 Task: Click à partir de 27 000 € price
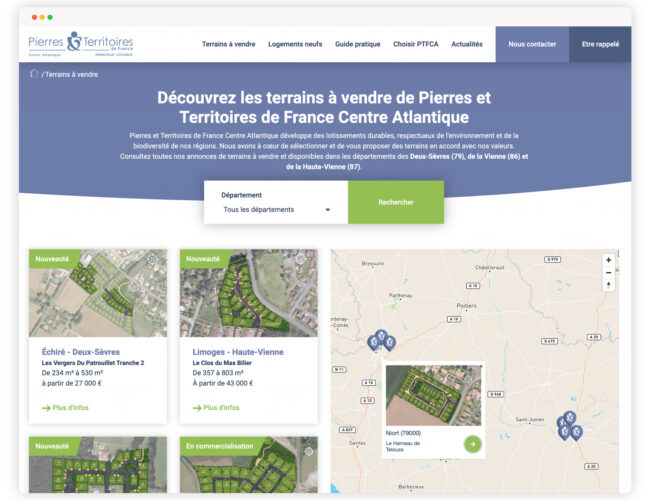(x=71, y=383)
